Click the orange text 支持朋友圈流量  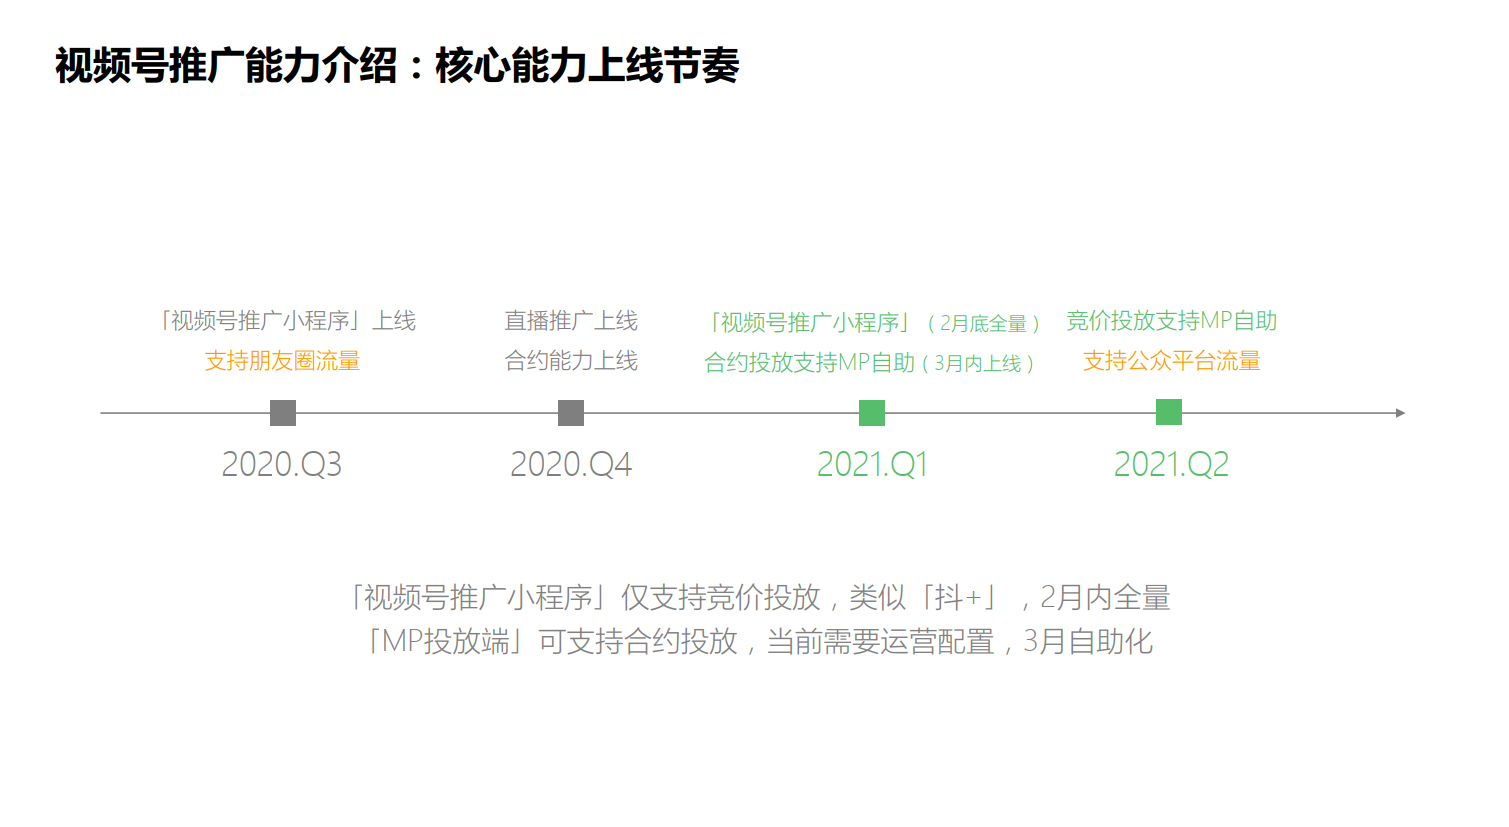click(x=282, y=361)
